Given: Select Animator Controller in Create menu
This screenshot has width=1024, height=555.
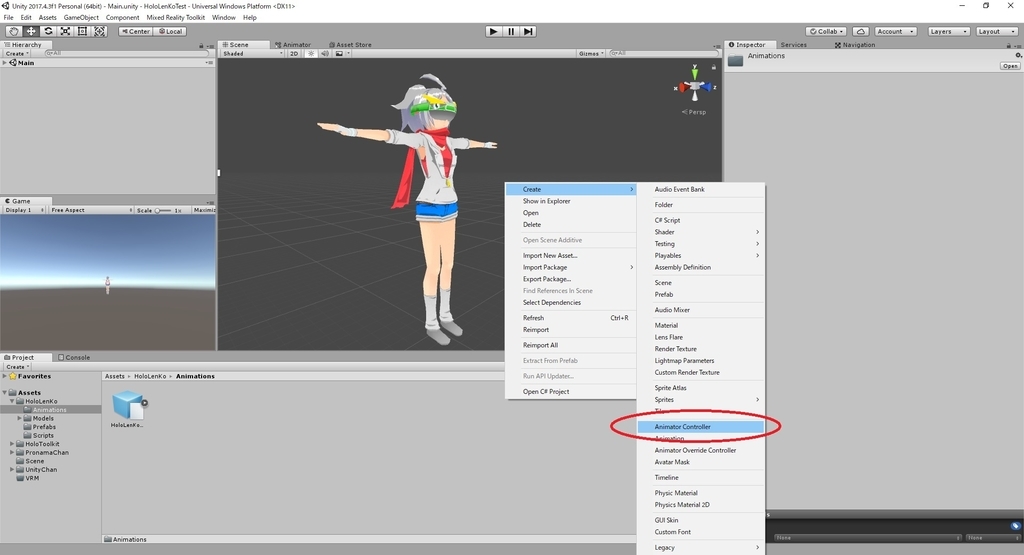Looking at the screenshot, I should [700, 426].
